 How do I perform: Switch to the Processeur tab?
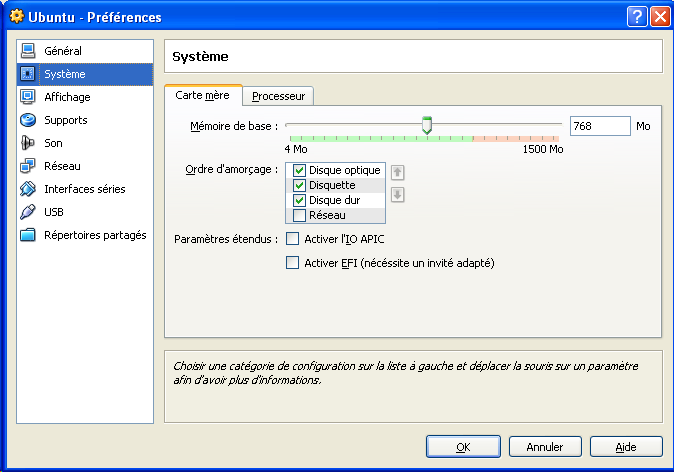tap(279, 96)
